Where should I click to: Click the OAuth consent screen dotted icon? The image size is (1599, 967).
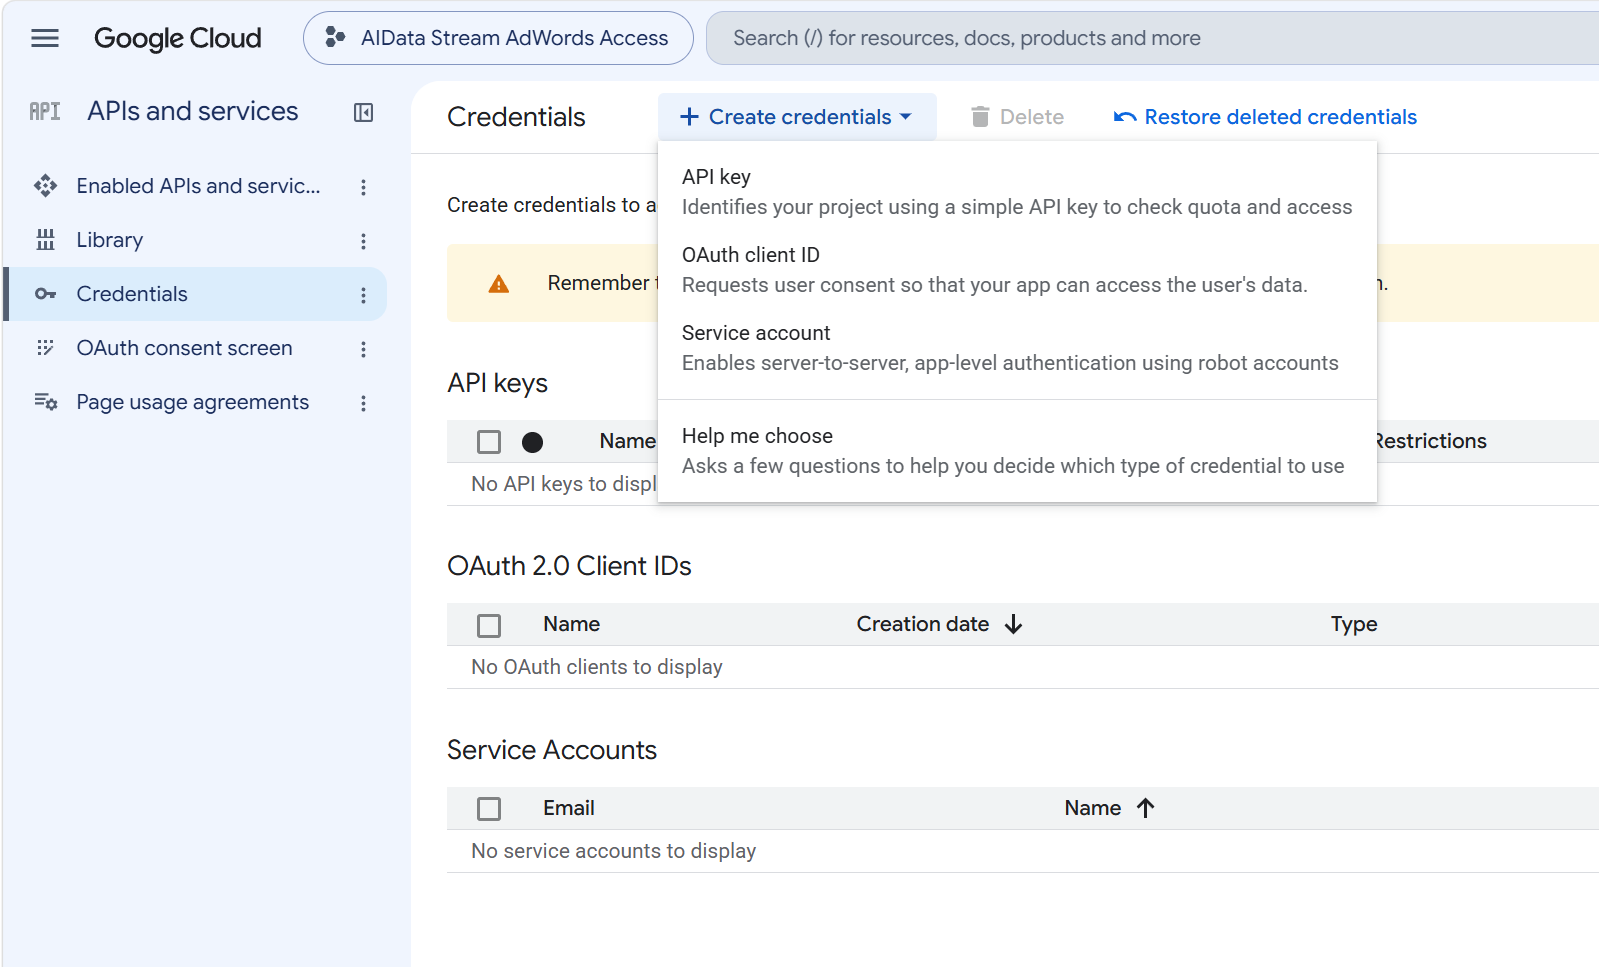pyautogui.click(x=45, y=348)
